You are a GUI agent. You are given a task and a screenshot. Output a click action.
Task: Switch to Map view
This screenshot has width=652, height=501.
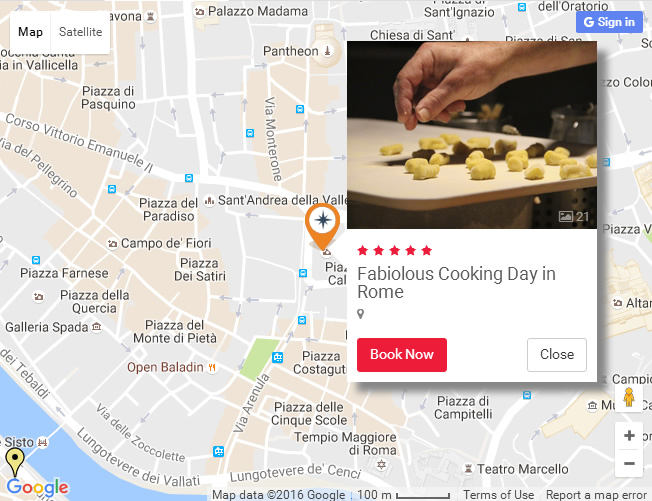(30, 32)
